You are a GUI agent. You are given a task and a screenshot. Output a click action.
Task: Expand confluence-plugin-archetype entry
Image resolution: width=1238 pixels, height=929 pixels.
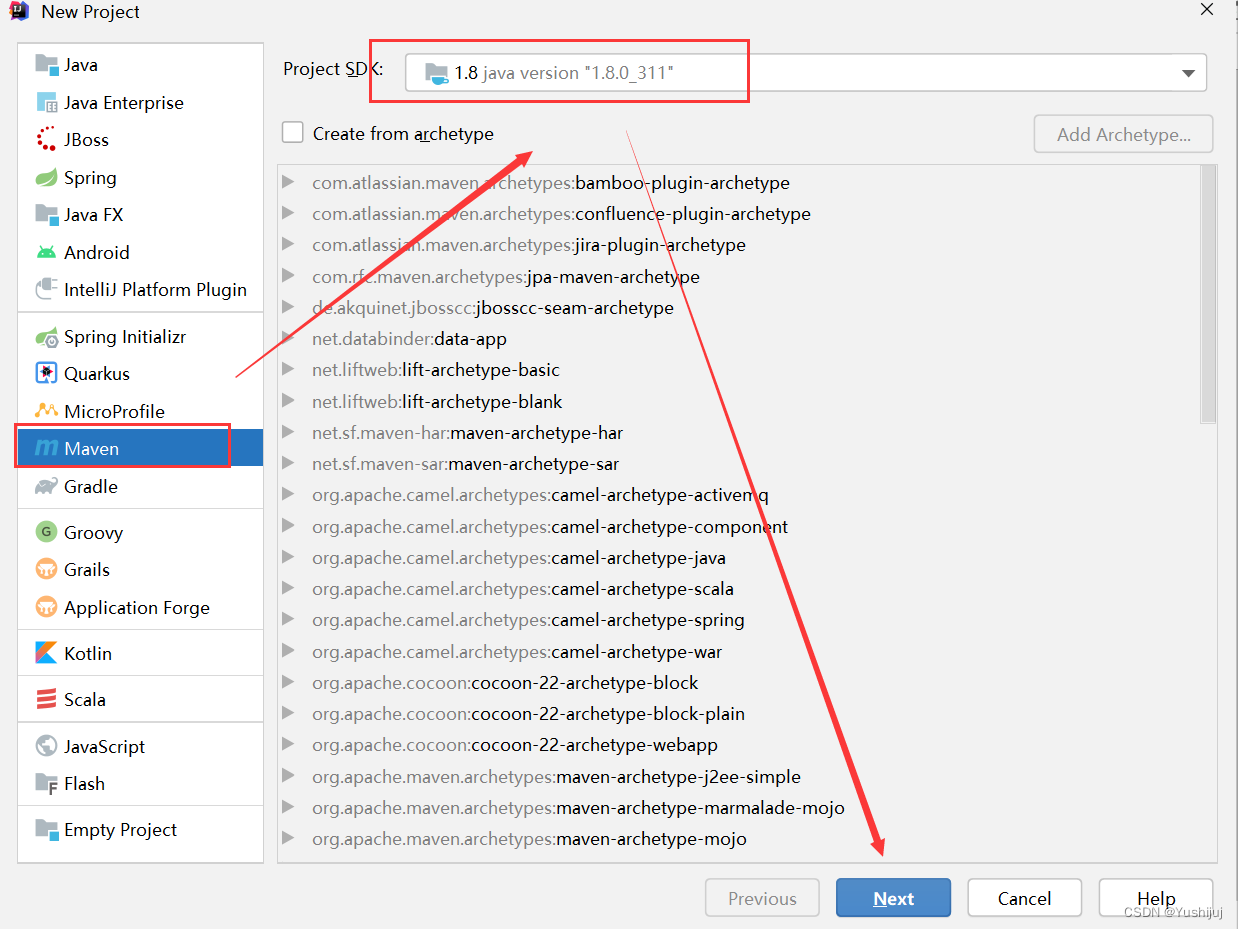288,213
